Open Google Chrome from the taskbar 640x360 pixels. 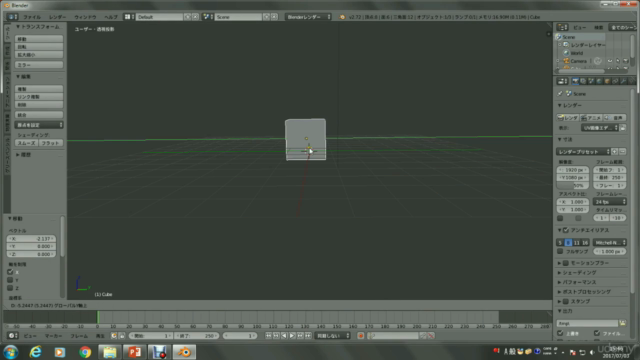coord(85,352)
